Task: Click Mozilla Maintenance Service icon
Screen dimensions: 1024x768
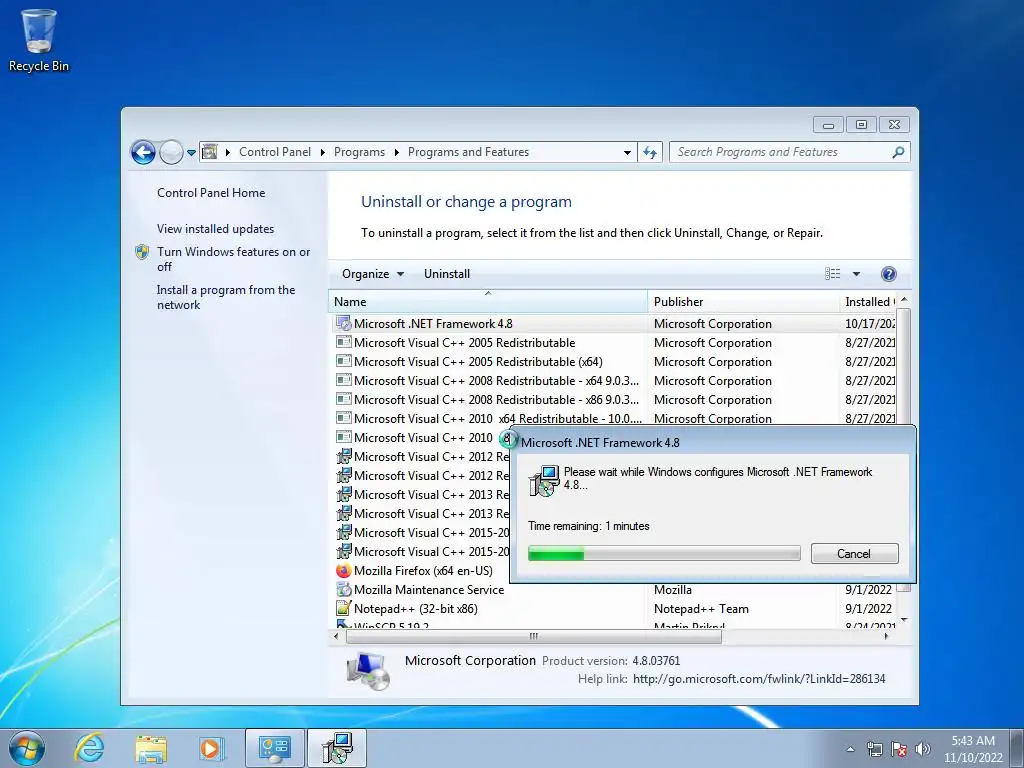Action: coord(344,589)
